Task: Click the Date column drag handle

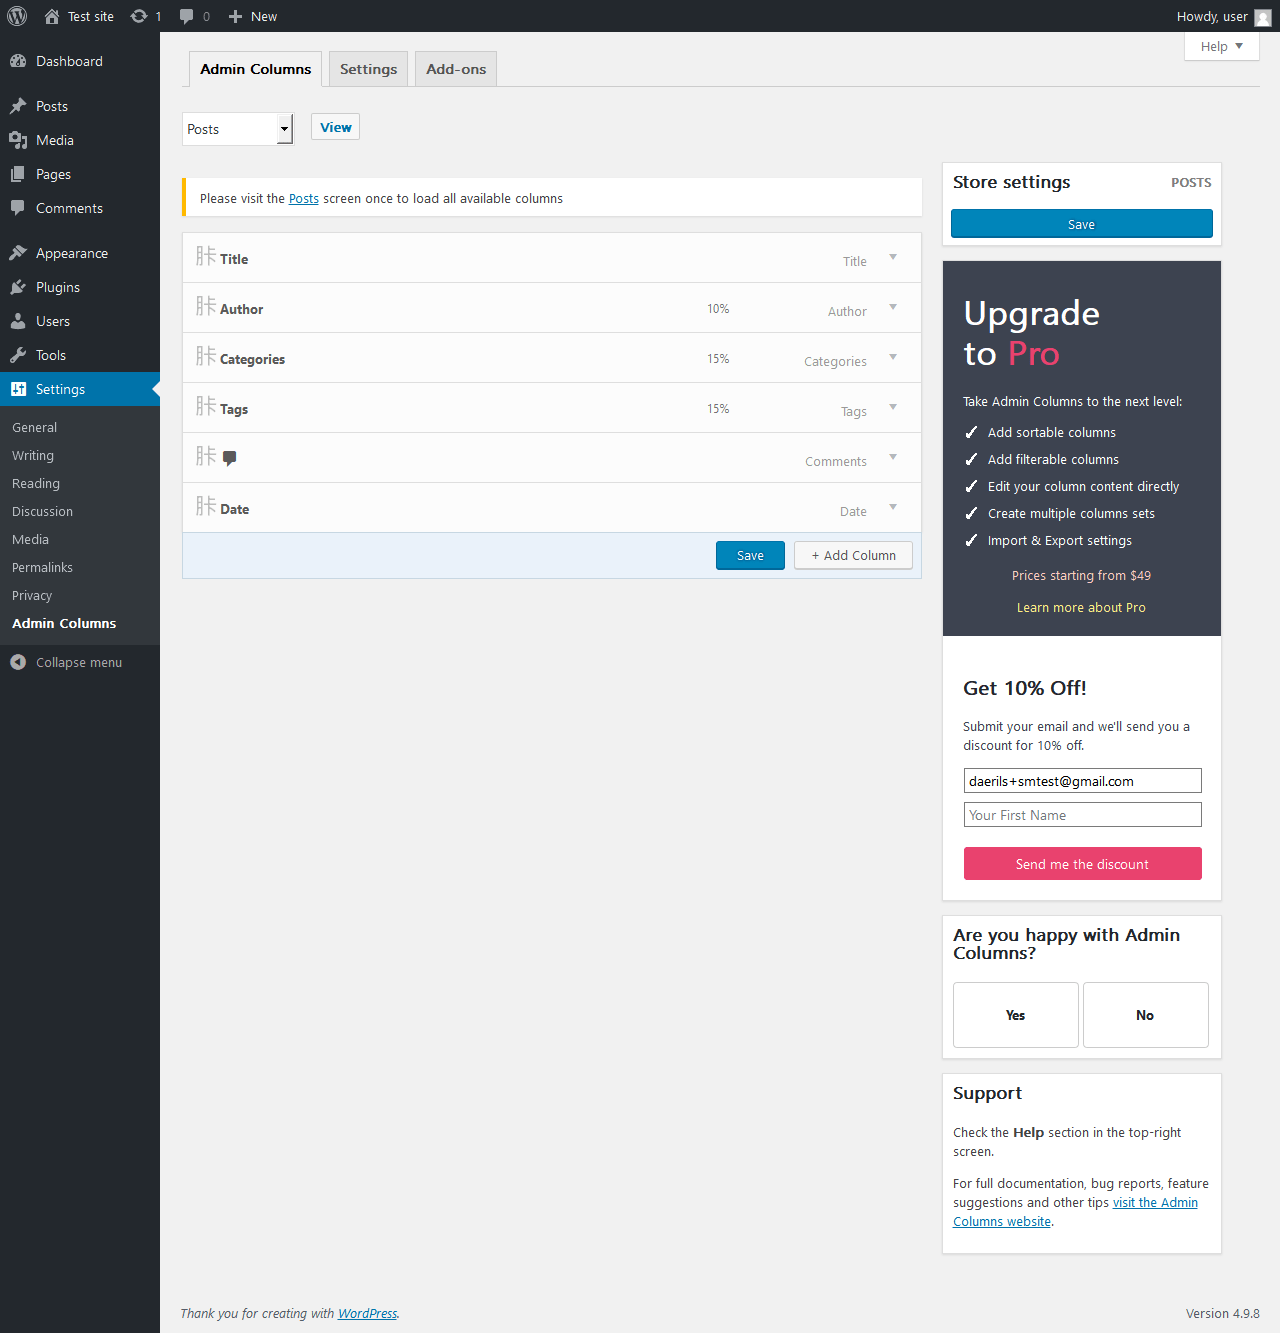Action: pyautogui.click(x=206, y=506)
